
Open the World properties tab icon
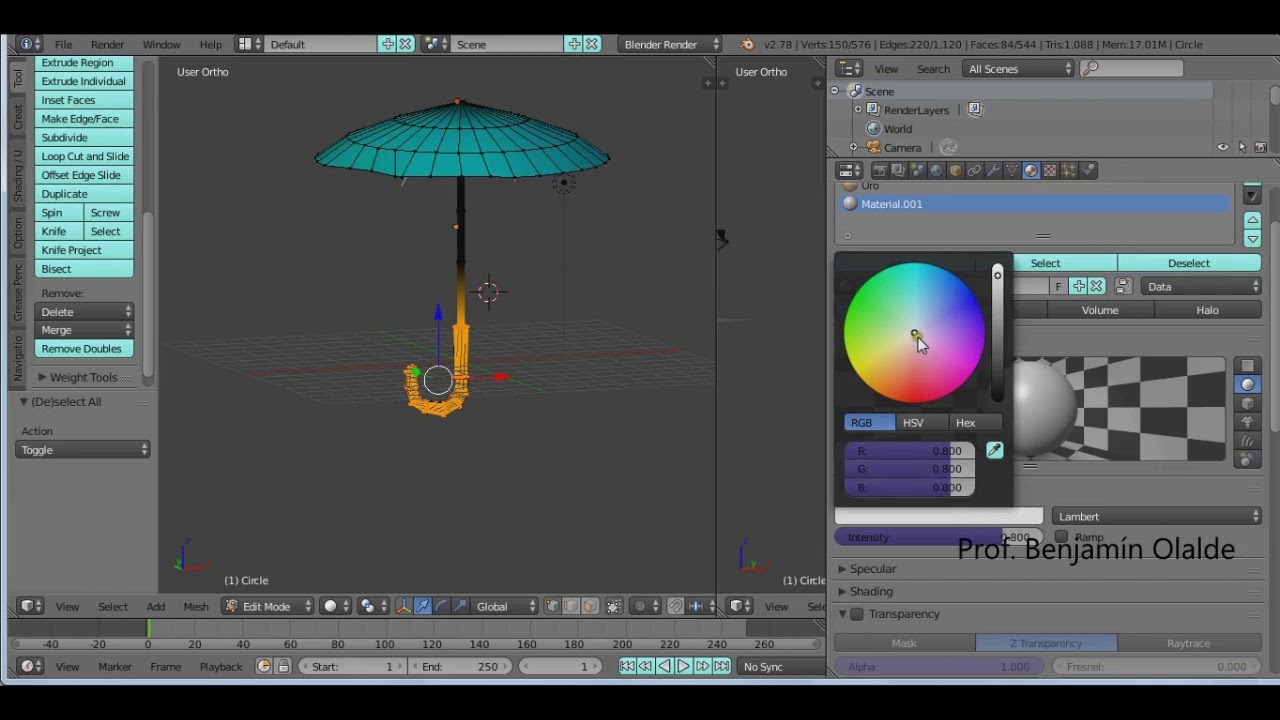936,171
